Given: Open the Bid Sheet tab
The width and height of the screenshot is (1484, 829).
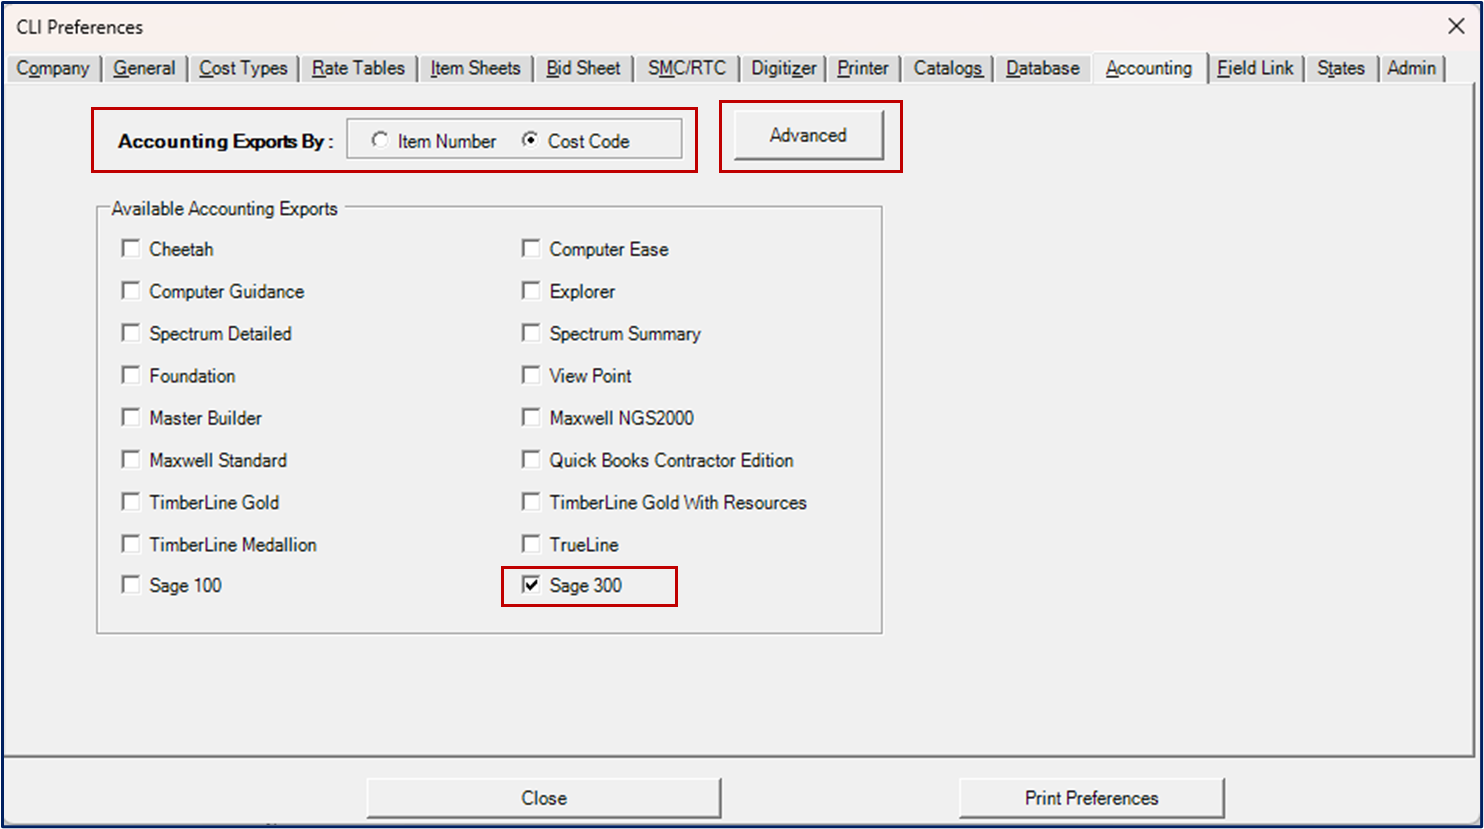Looking at the screenshot, I should (583, 68).
